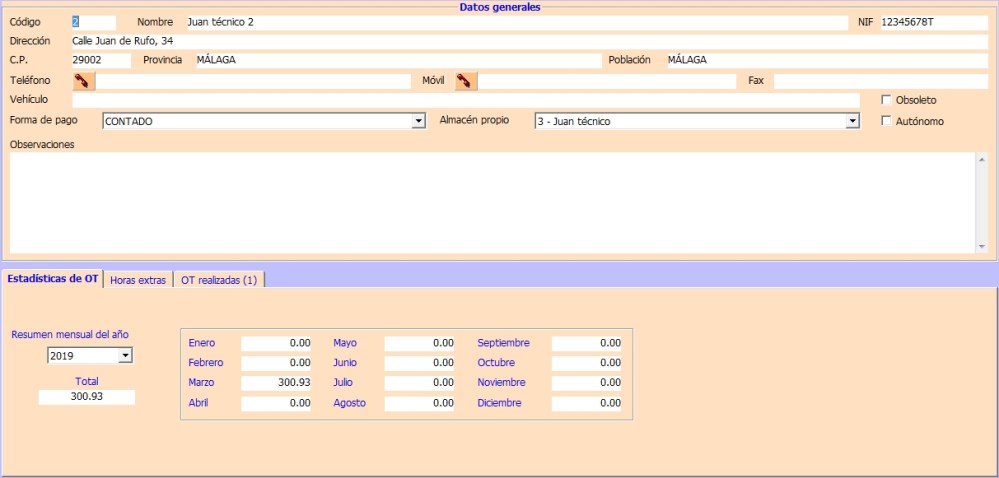Click the empty Vehículo input field

(465, 100)
